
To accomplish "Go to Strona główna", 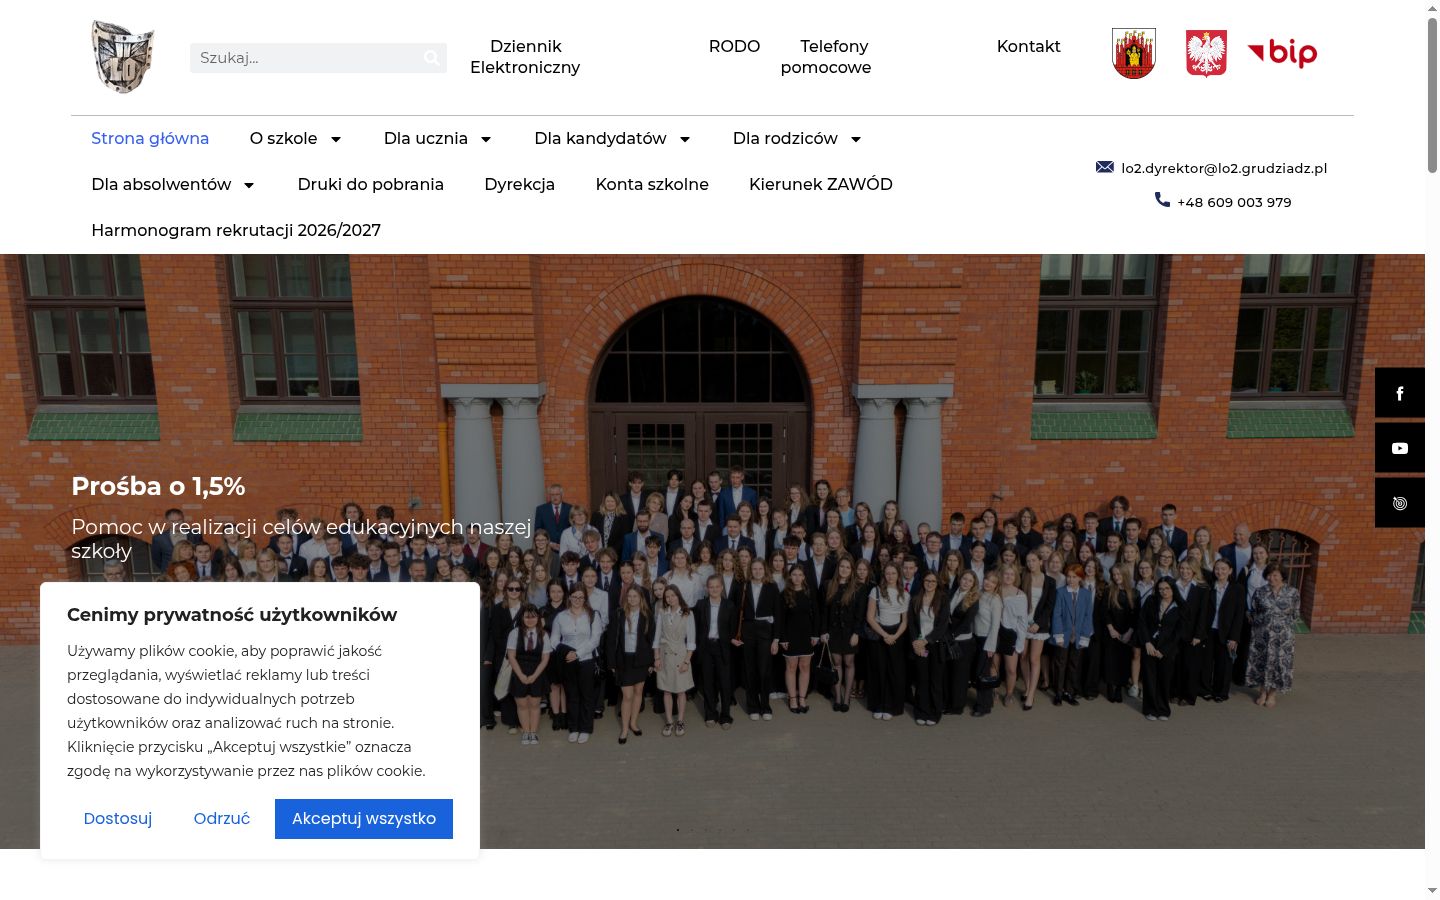I will click(150, 138).
